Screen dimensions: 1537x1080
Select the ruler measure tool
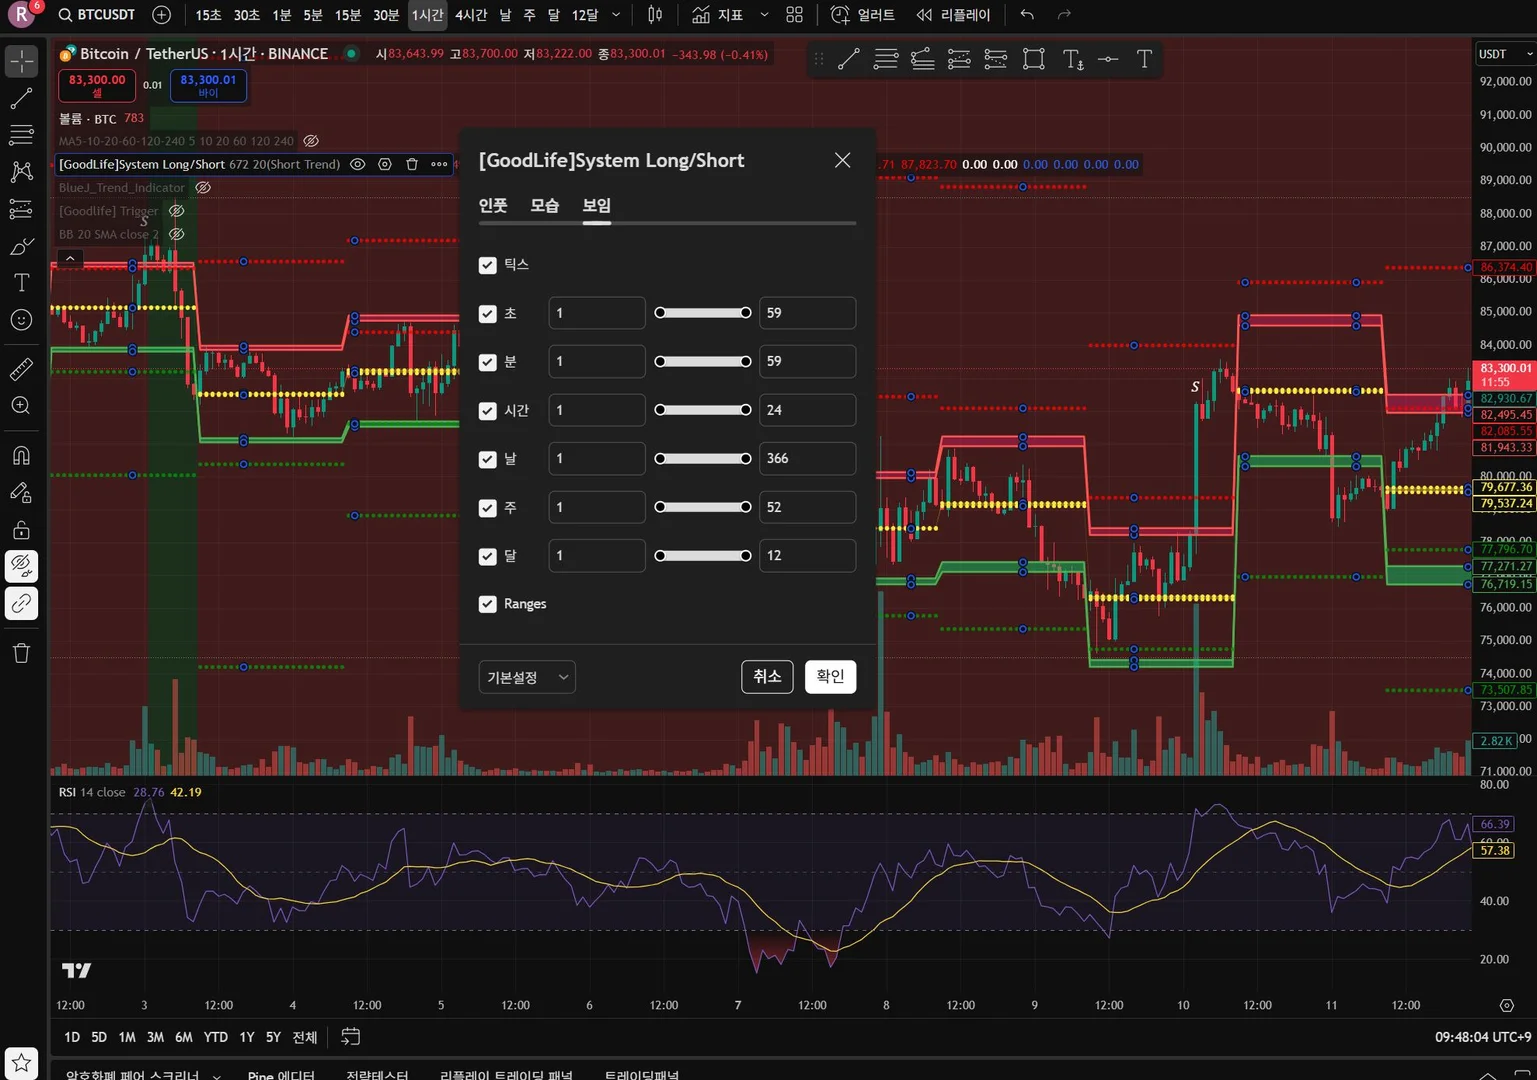pyautogui.click(x=21, y=369)
